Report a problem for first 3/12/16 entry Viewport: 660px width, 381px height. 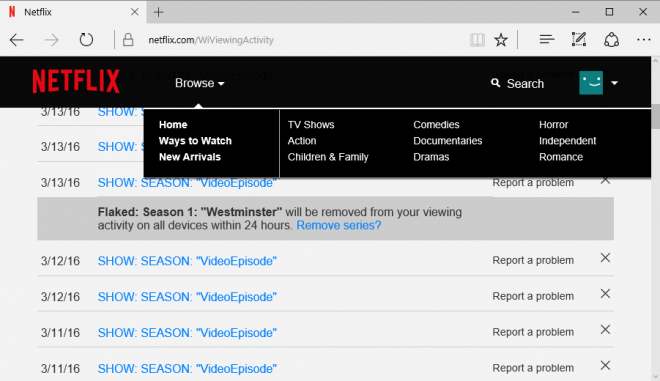pos(533,260)
